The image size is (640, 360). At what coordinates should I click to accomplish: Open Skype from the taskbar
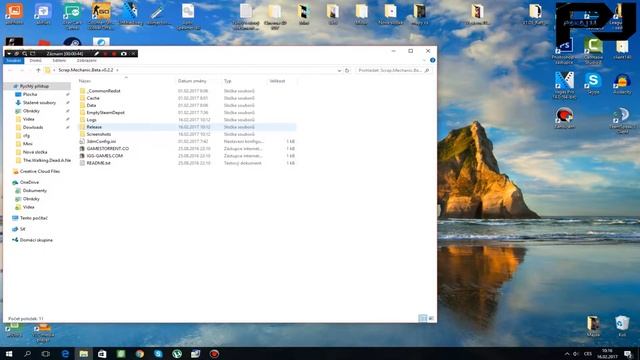[x=158, y=353]
